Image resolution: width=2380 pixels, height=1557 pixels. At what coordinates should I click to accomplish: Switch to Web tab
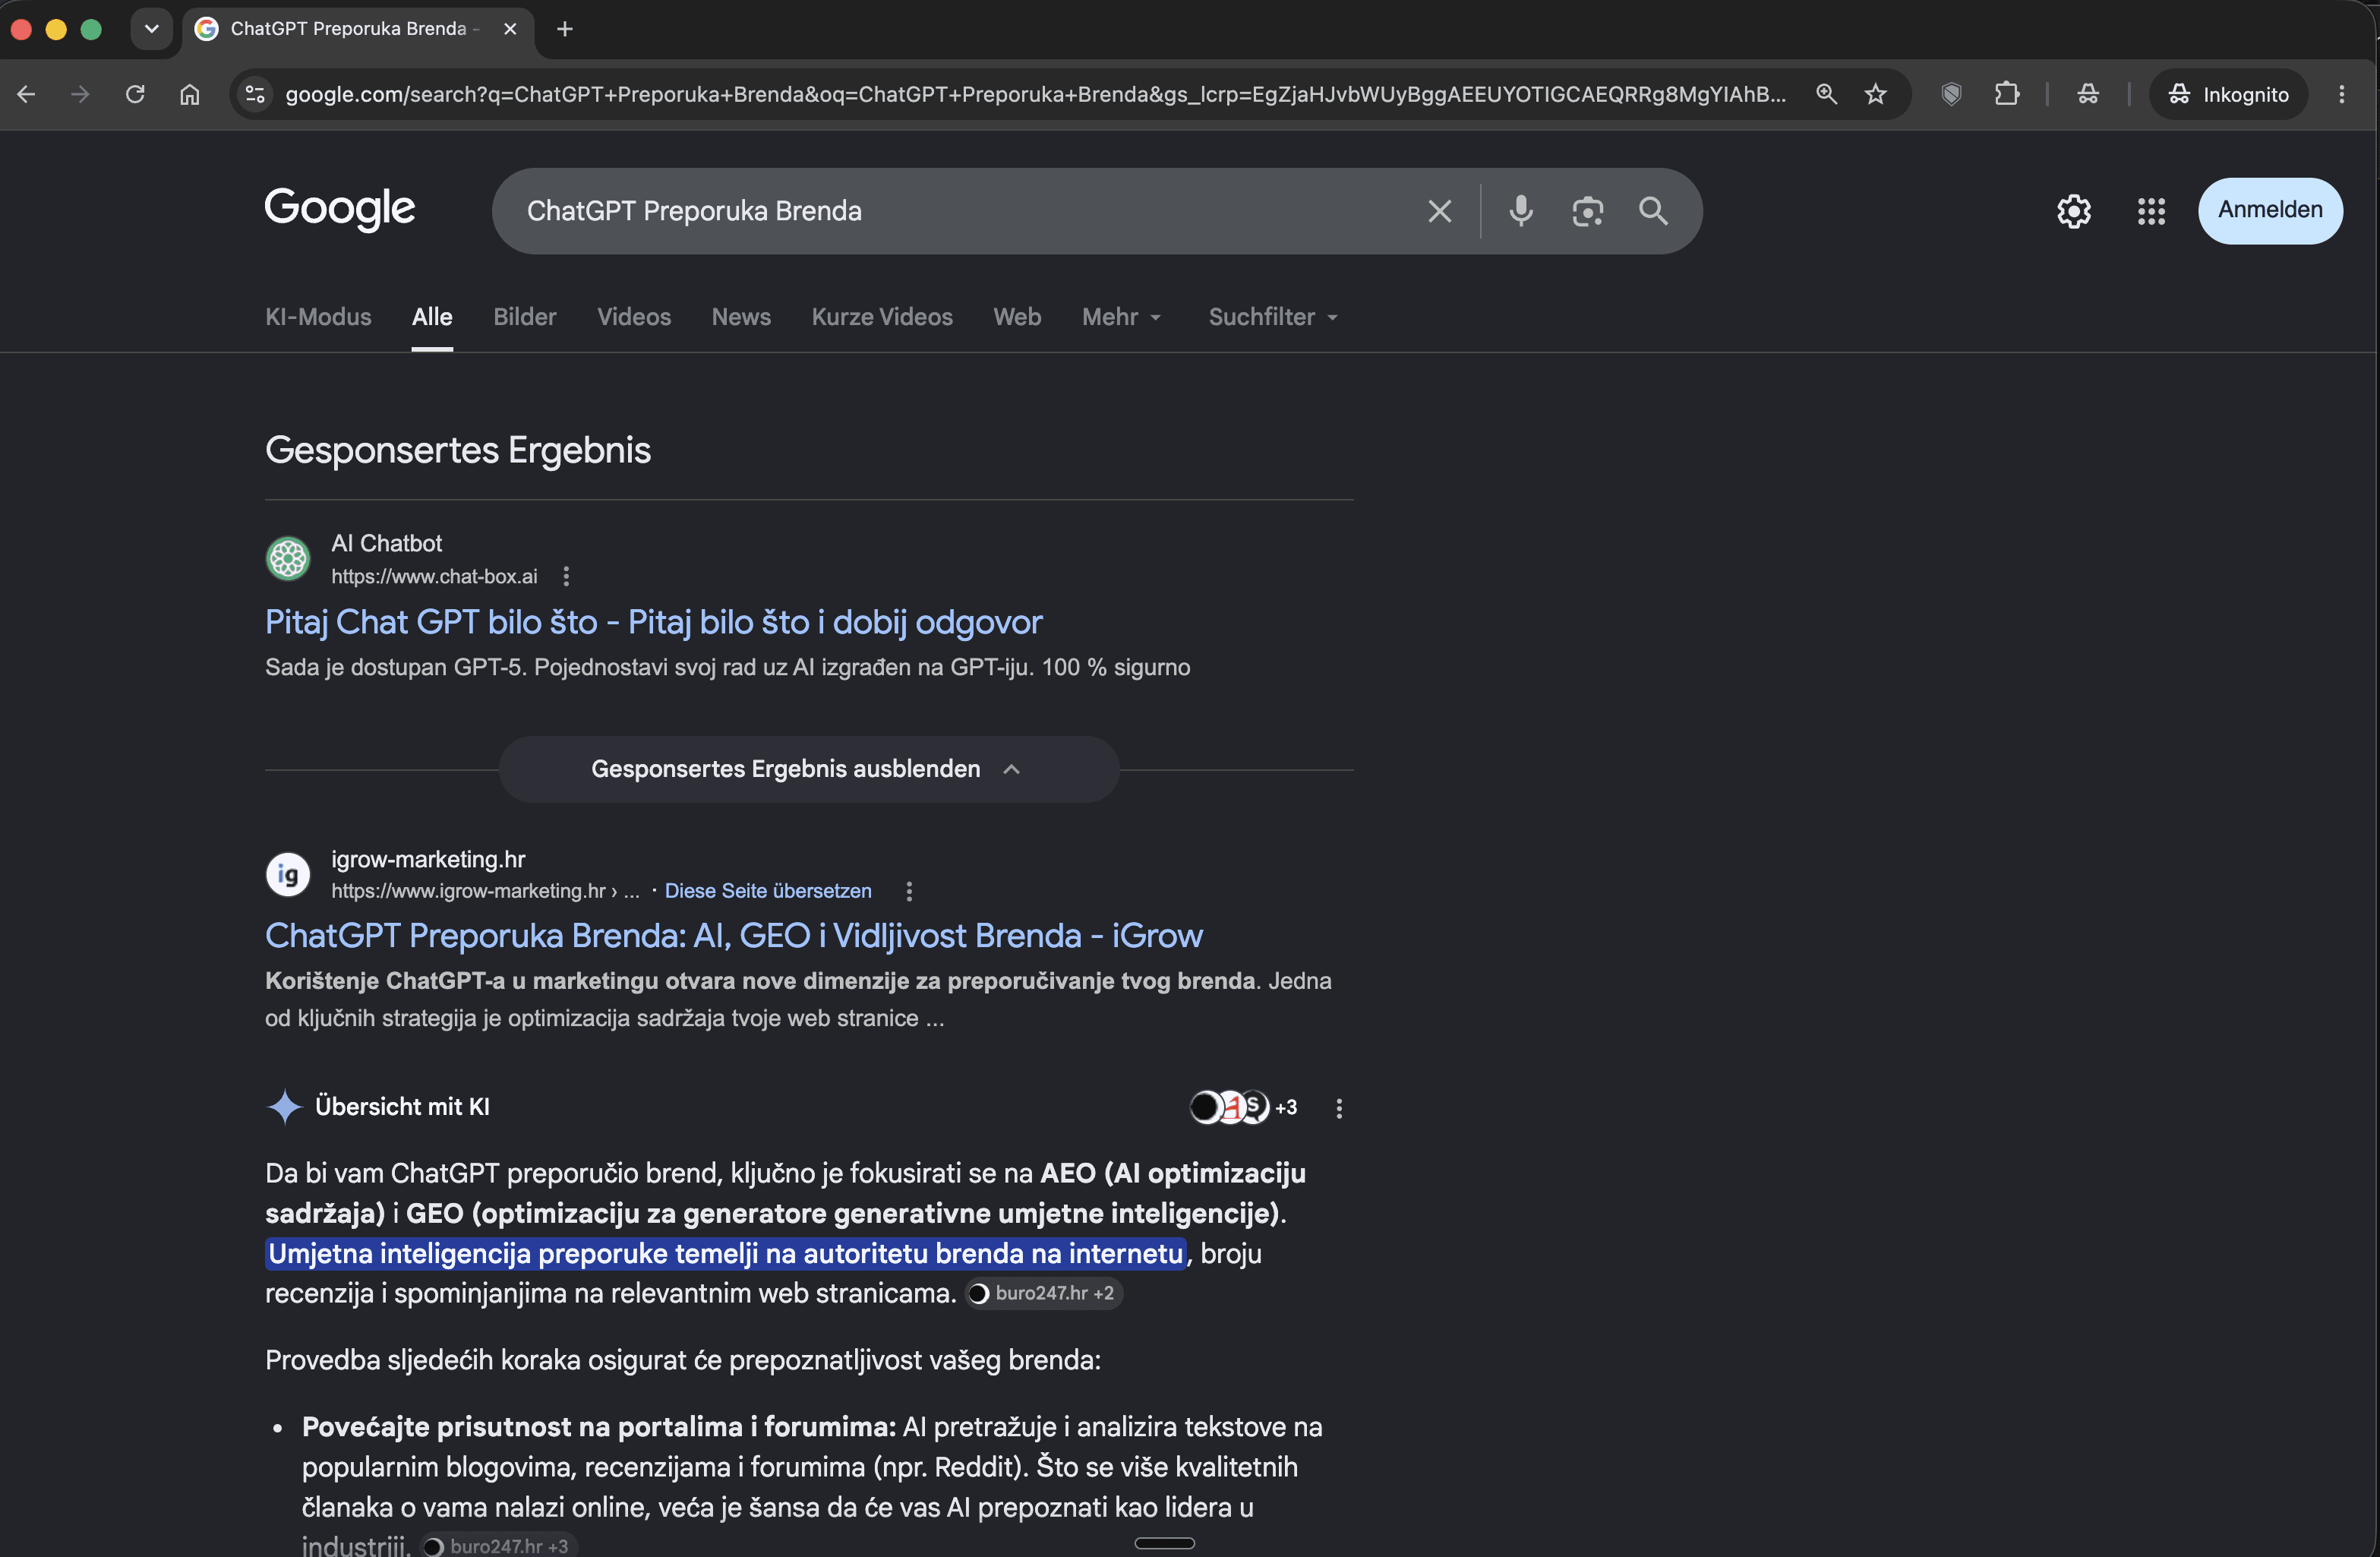[1017, 317]
